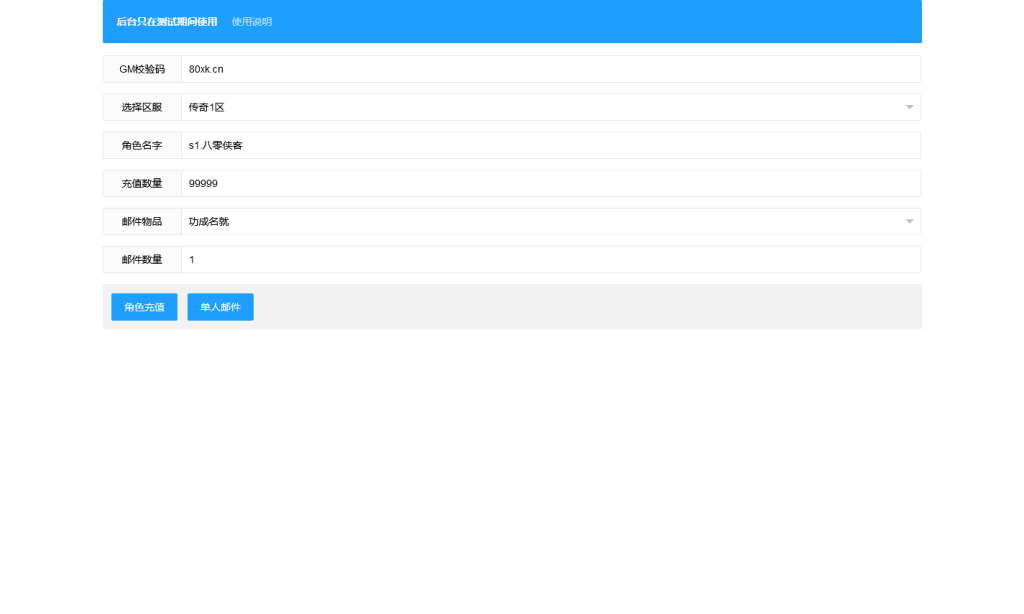Image resolution: width=1024 pixels, height=614 pixels.
Task: Click the GM校验码 label
Action: click(142, 69)
